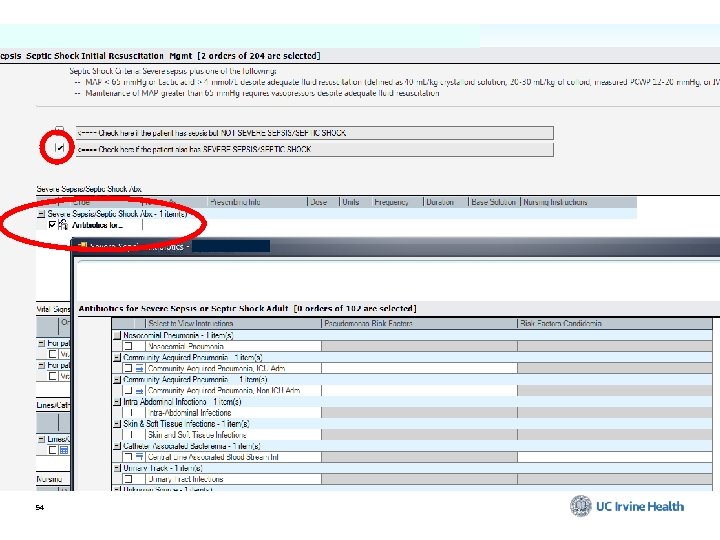
Task: Click Severe Sepsis/Septic Shock Abx section heading
Action: pos(89,189)
